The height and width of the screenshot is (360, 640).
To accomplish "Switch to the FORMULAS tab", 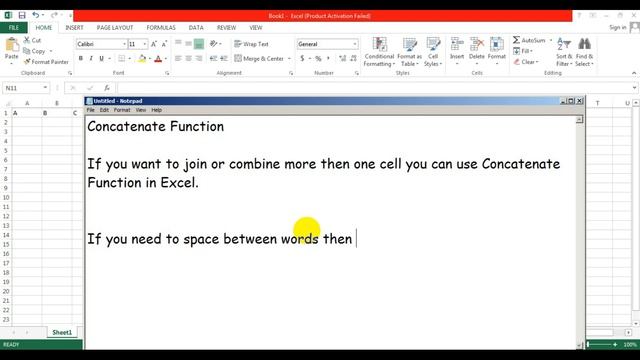I will 161,27.
